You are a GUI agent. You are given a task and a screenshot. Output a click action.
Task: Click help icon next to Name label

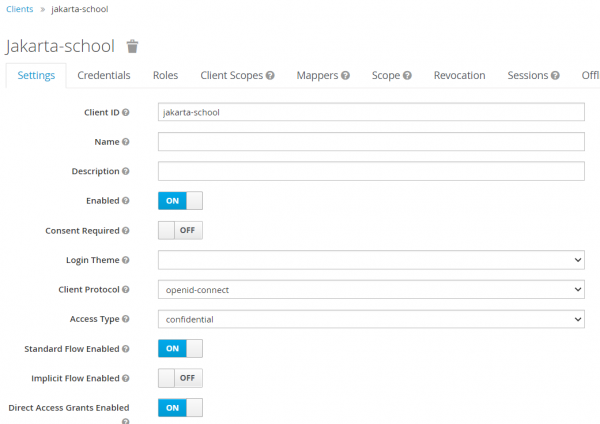126,142
